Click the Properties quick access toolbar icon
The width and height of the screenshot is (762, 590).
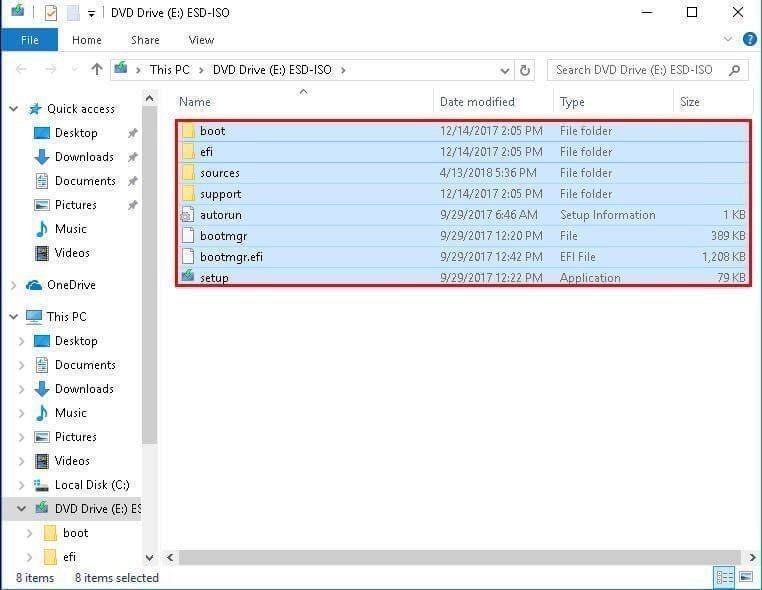pyautogui.click(x=51, y=13)
